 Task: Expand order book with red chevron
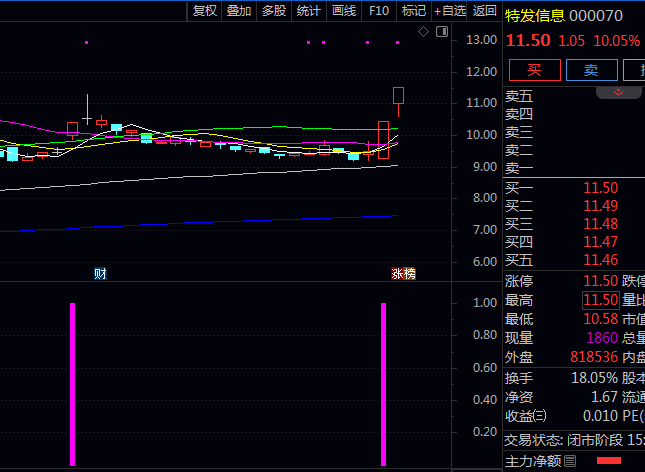[x=618, y=93]
